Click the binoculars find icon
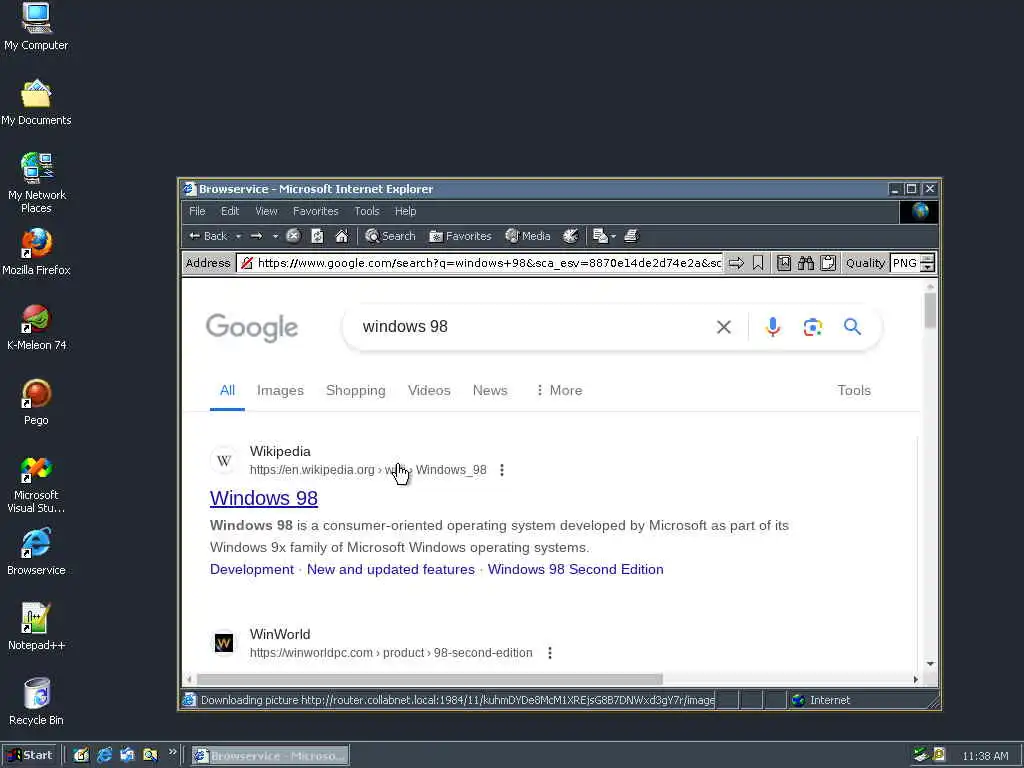The width and height of the screenshot is (1024, 768). click(806, 263)
